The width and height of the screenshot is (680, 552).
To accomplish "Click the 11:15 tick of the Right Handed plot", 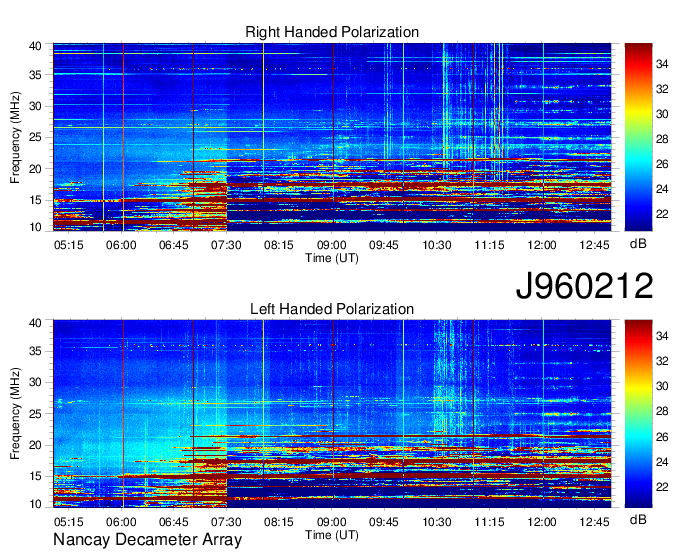I will point(489,245).
